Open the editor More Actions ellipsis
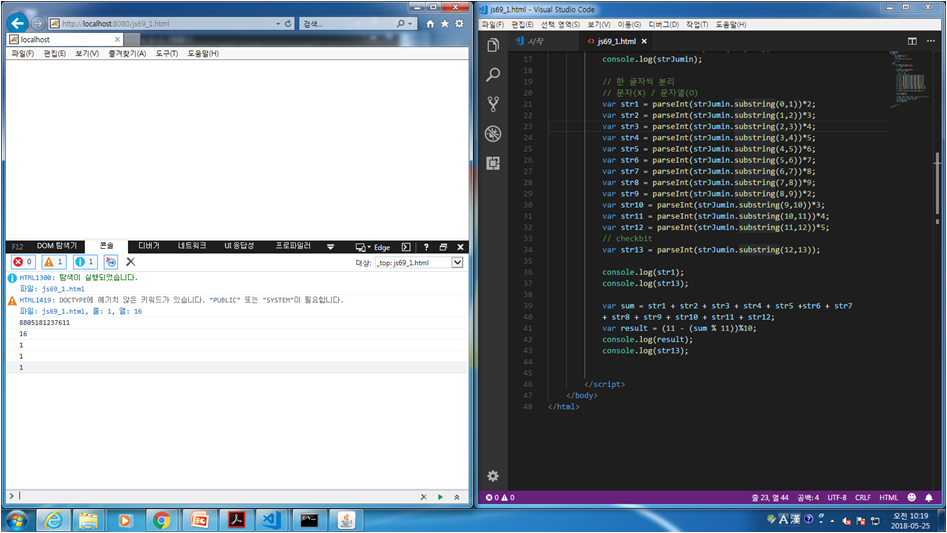The height and width of the screenshot is (533, 947). point(931,41)
